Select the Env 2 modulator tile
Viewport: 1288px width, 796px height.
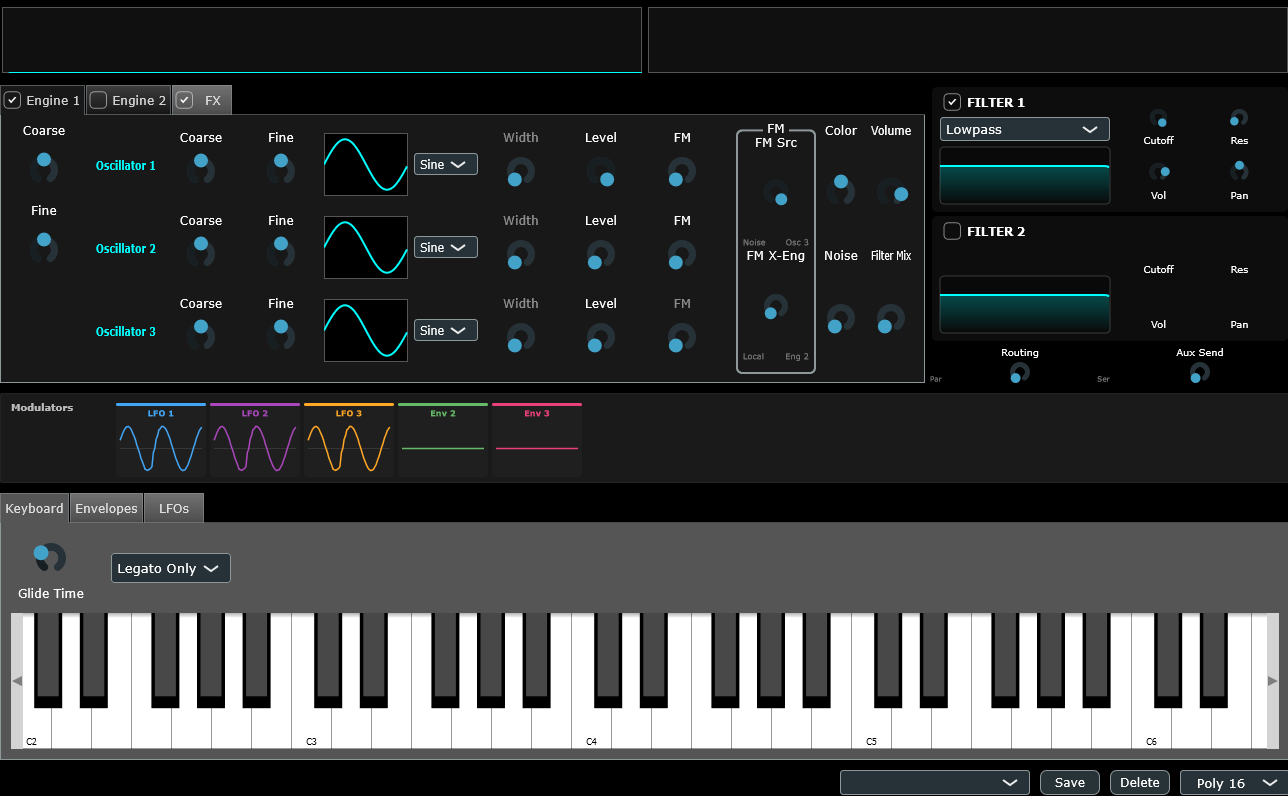click(x=443, y=440)
